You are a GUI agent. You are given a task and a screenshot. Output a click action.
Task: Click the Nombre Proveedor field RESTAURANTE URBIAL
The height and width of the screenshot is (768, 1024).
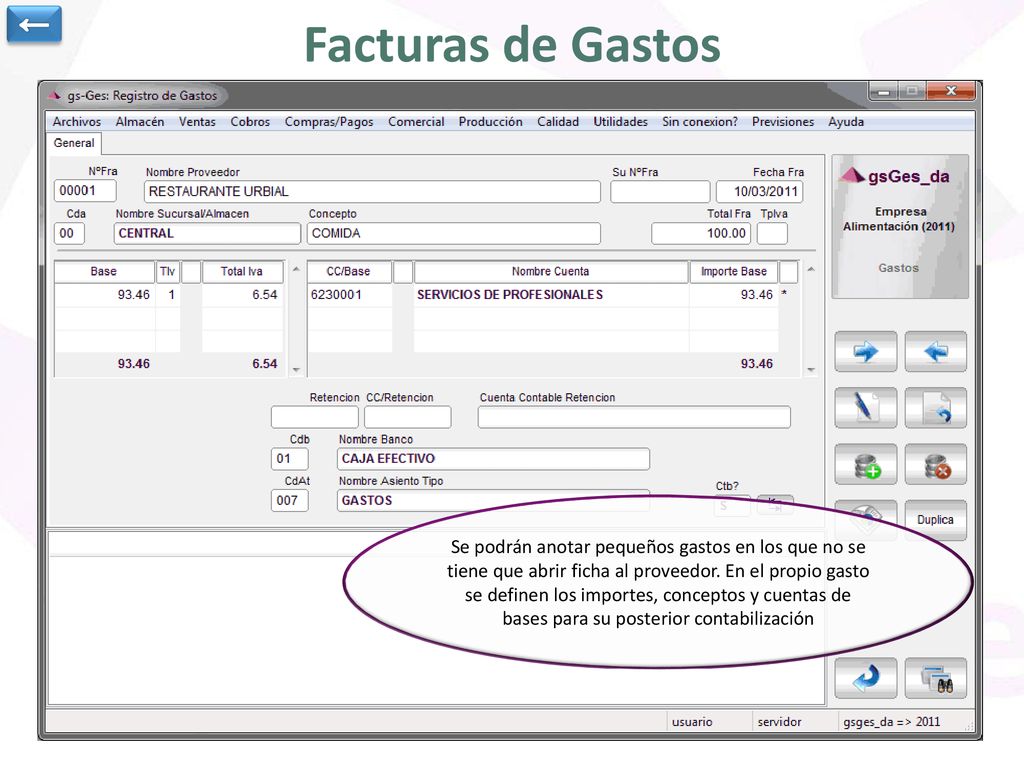[372, 191]
